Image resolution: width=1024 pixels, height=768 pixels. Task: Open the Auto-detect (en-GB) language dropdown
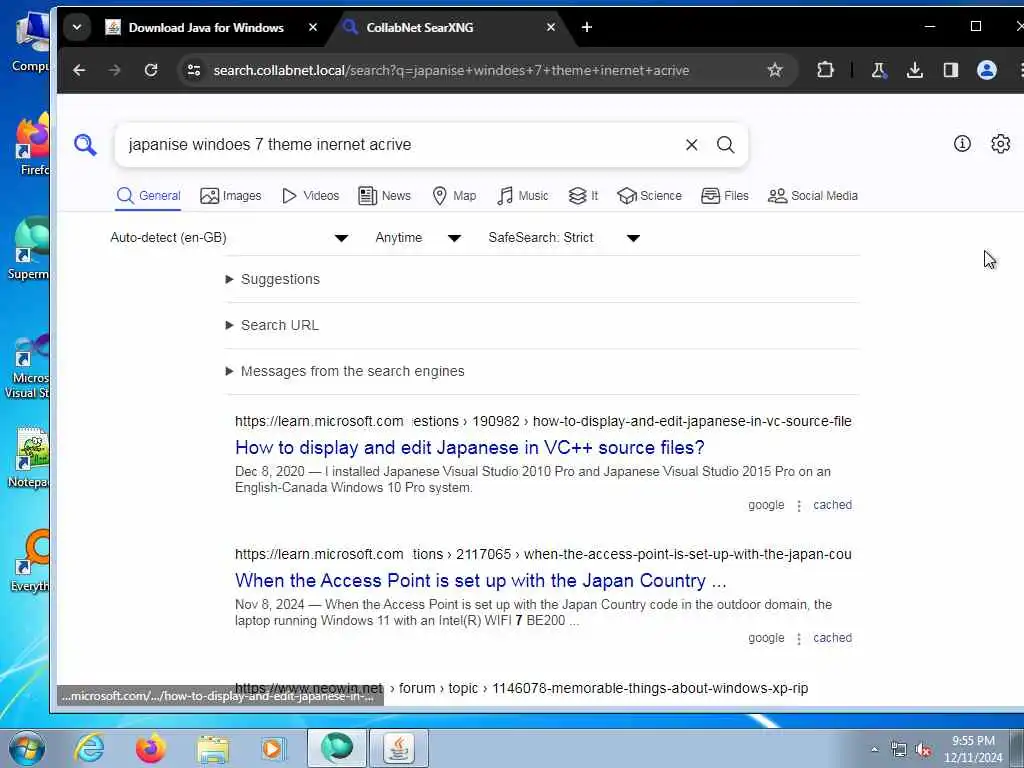[x=229, y=238]
